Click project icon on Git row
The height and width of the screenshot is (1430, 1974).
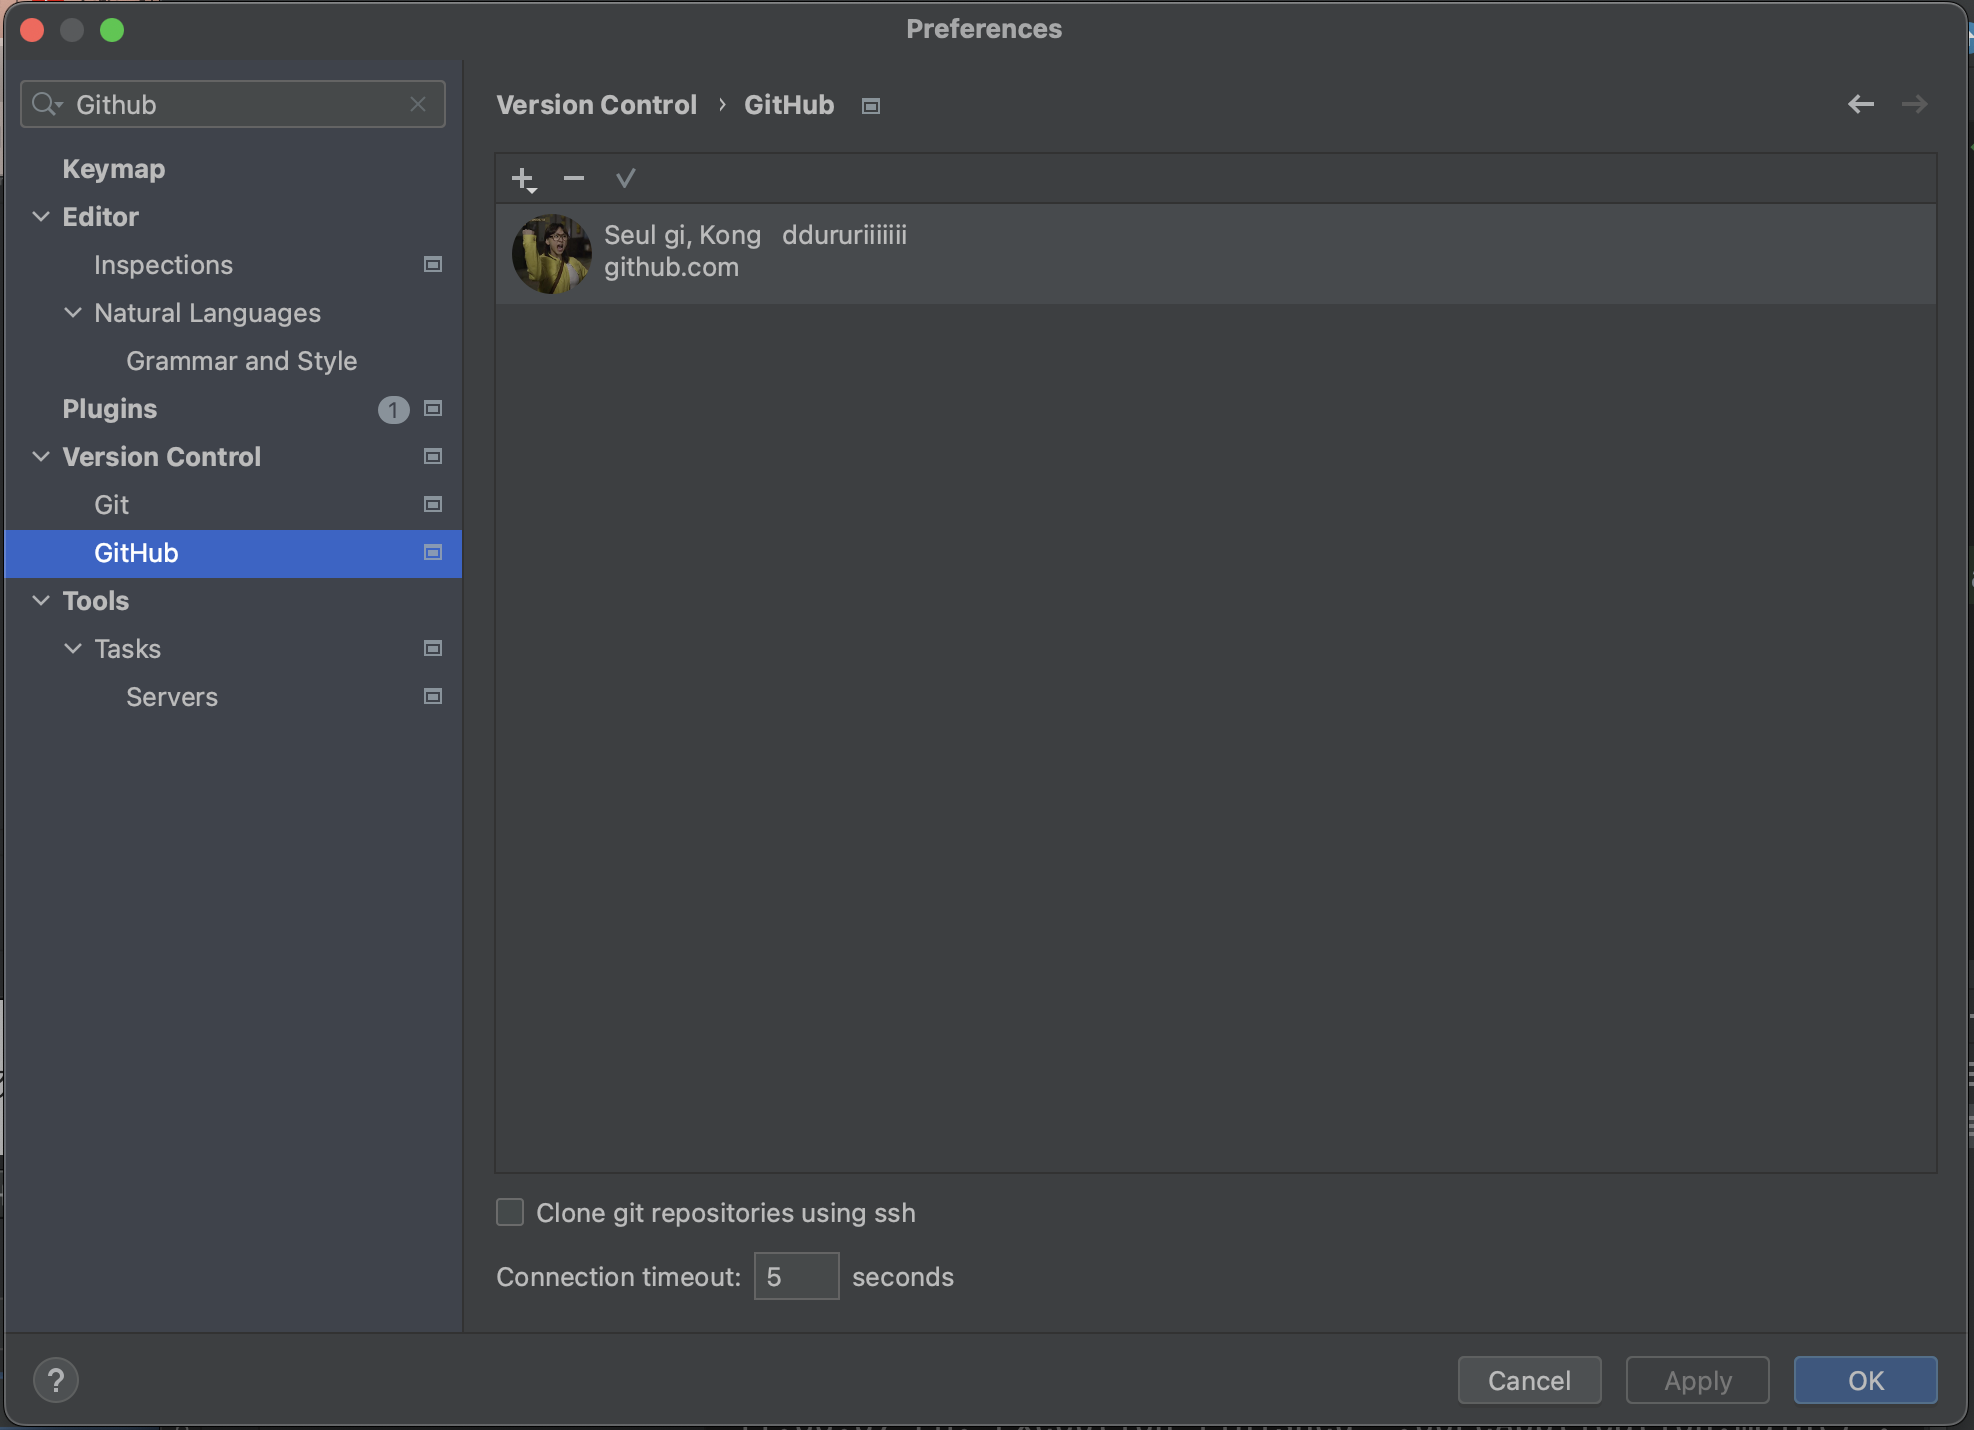click(433, 505)
